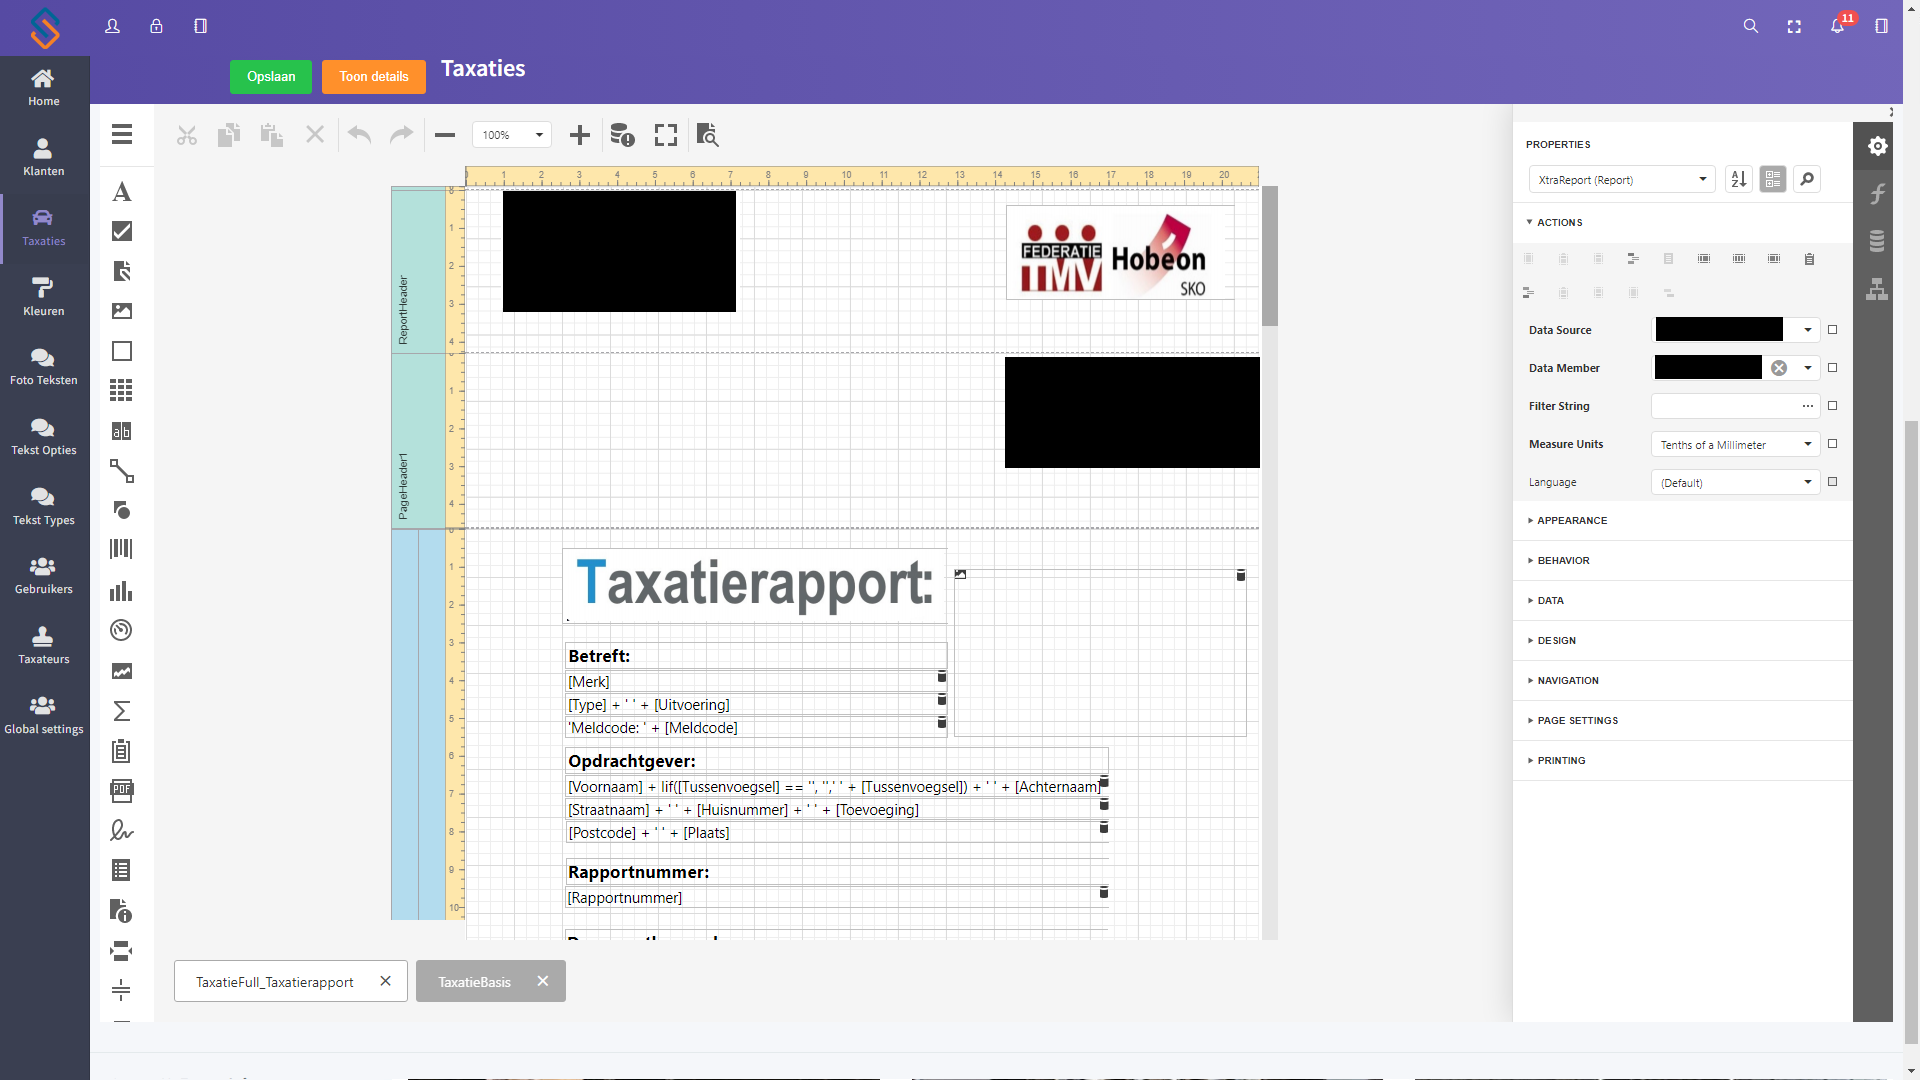Click the designer vertical scrollbar thumb
The width and height of the screenshot is (1920, 1080).
point(1270,256)
